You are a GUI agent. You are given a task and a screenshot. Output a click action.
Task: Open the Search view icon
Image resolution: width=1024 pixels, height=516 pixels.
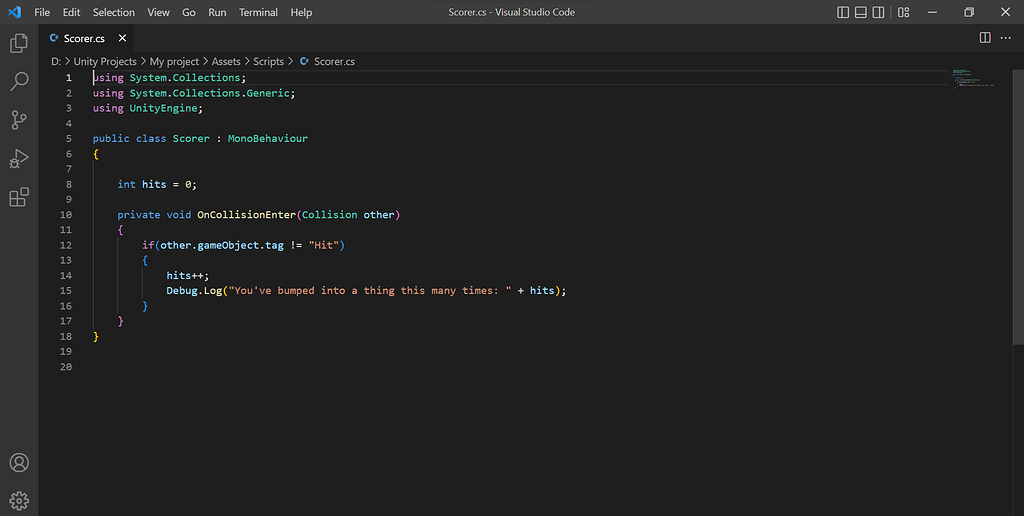[x=19, y=82]
